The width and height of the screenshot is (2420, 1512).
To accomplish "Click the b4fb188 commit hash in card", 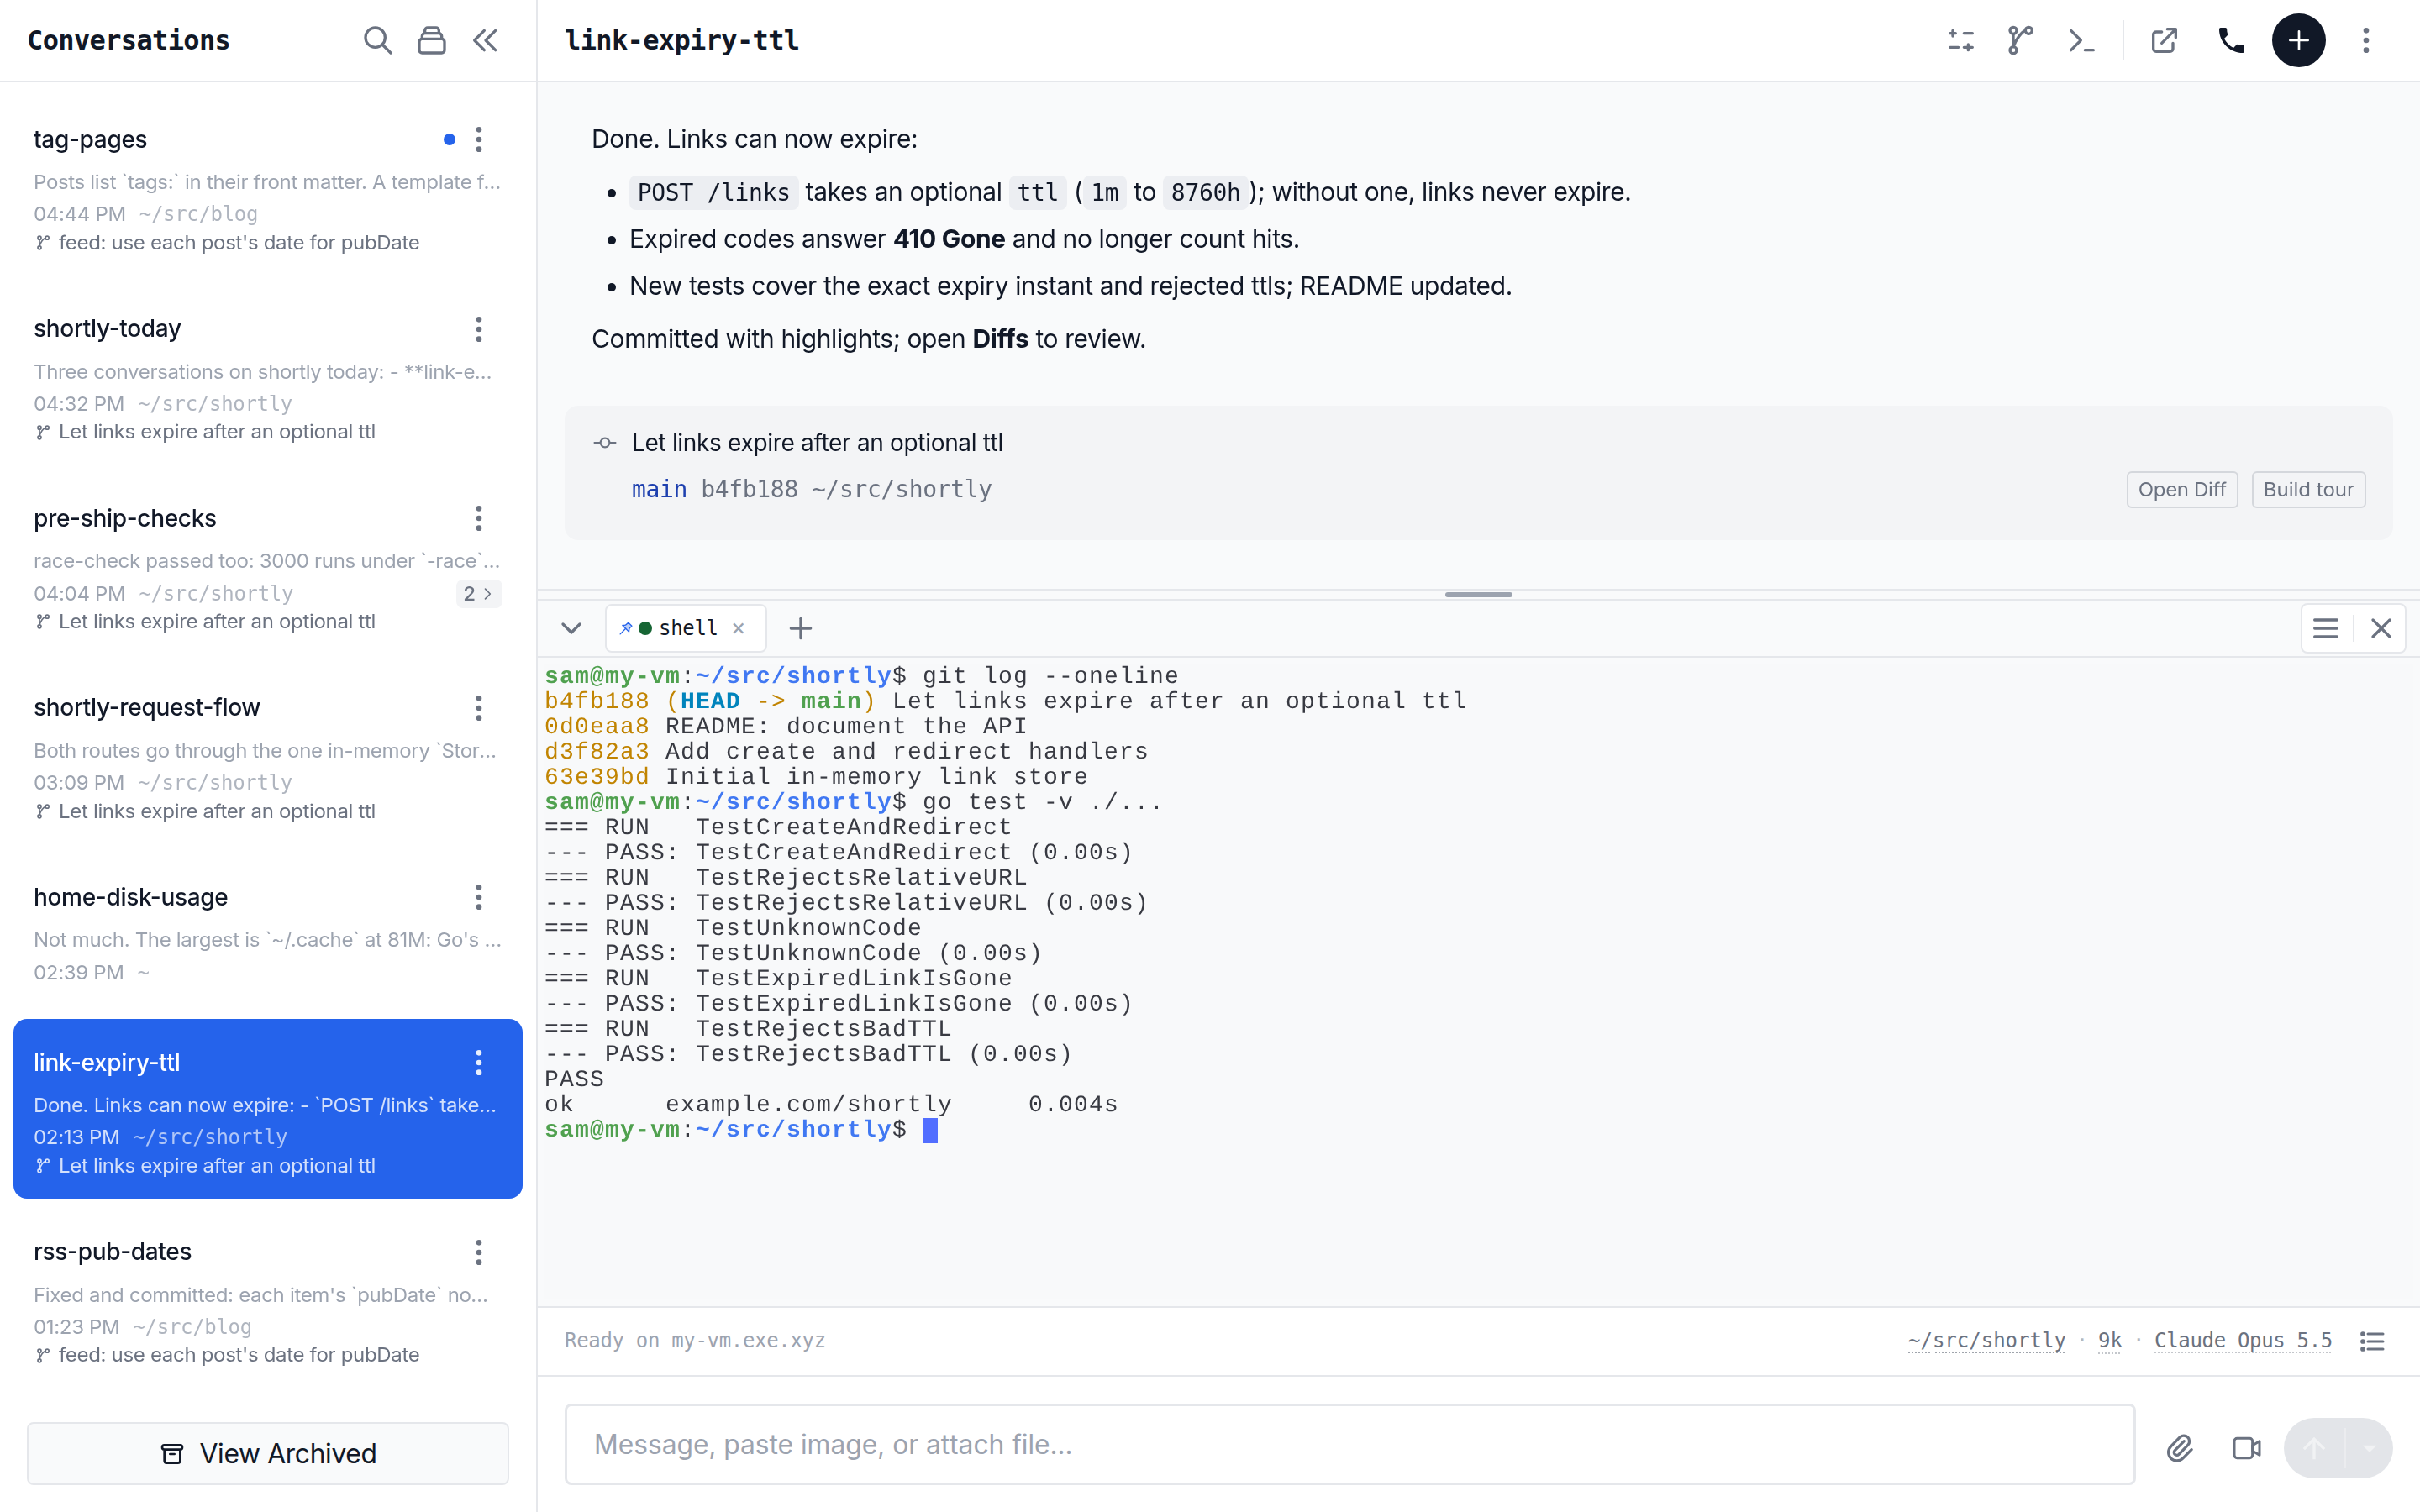I will (749, 489).
